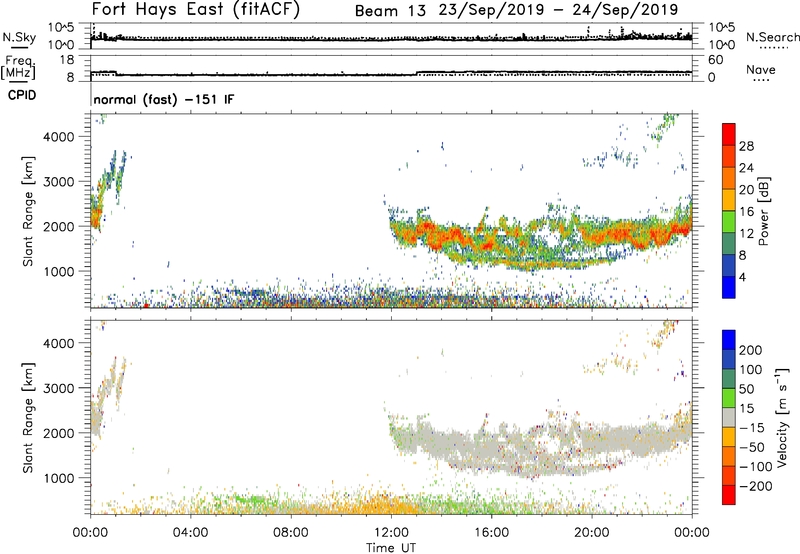This screenshot has width=800, height=554.
Task: Click the 'normal (fast) -151 IF' text
Action: 164,99
